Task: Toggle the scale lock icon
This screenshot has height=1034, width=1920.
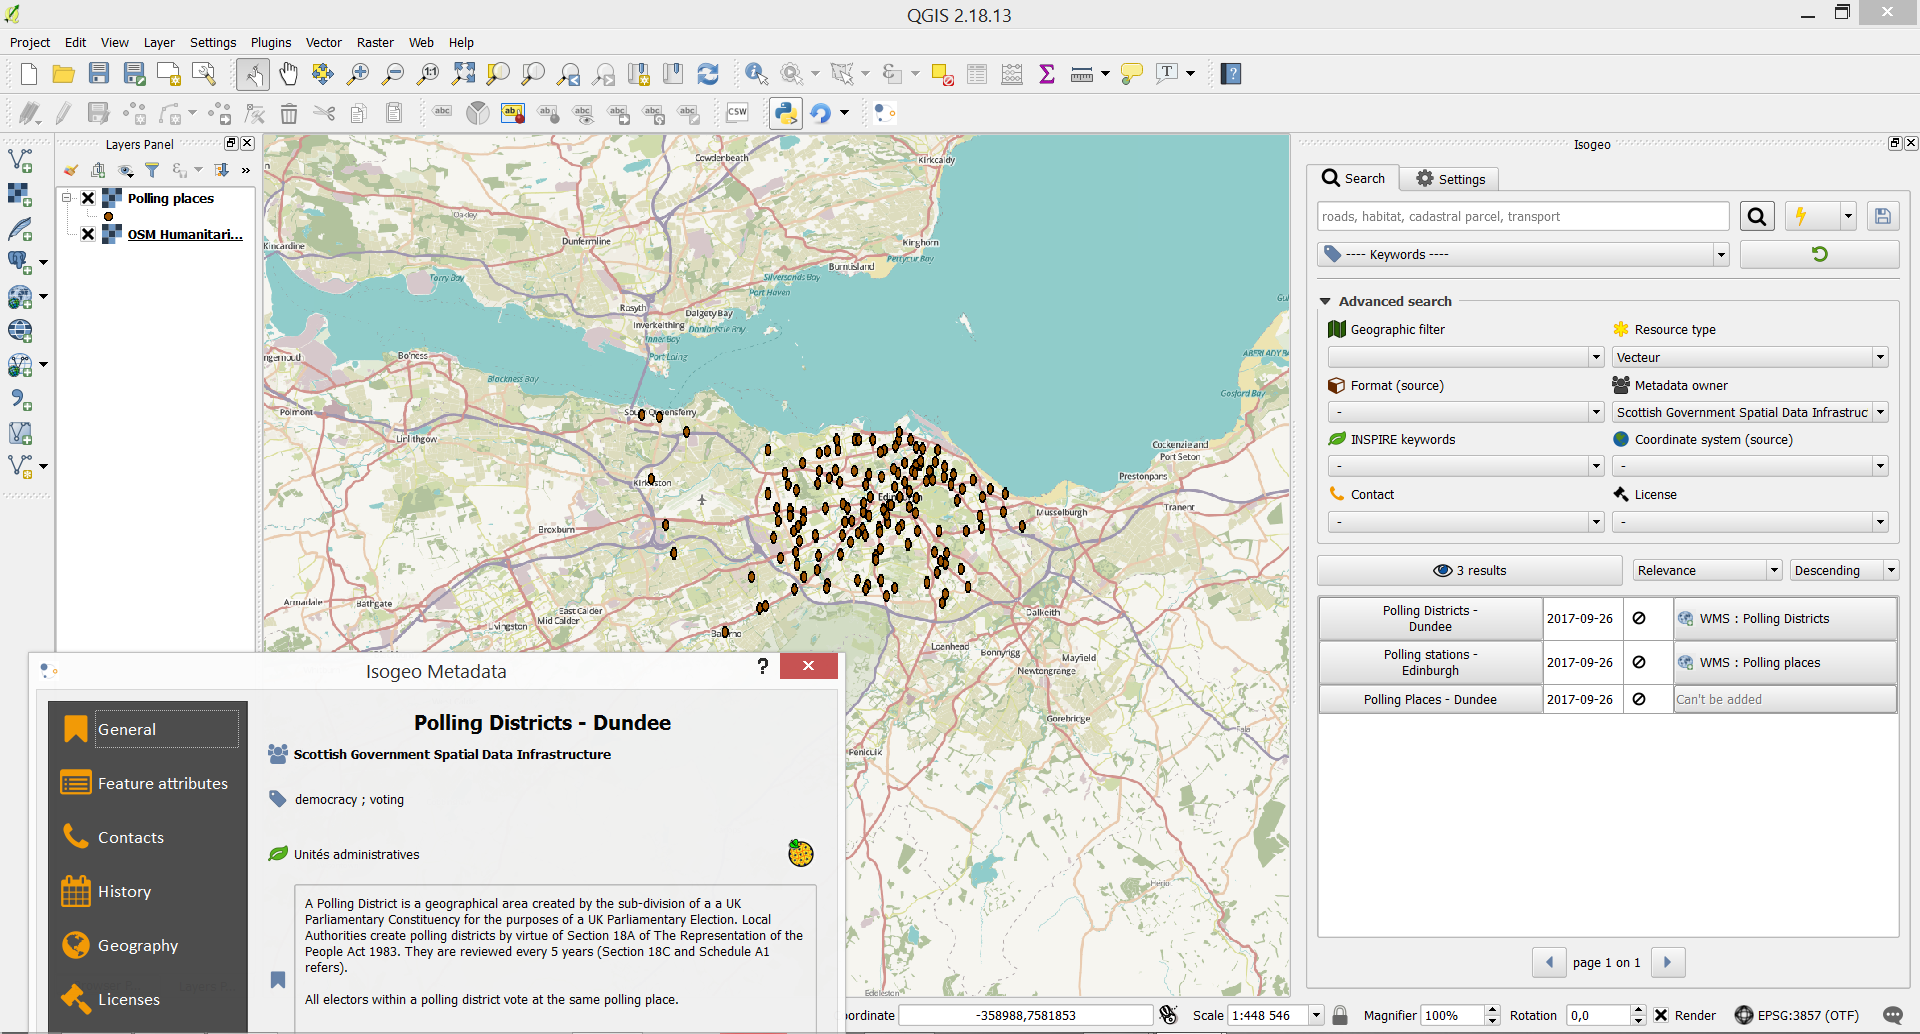Action: [1341, 1015]
